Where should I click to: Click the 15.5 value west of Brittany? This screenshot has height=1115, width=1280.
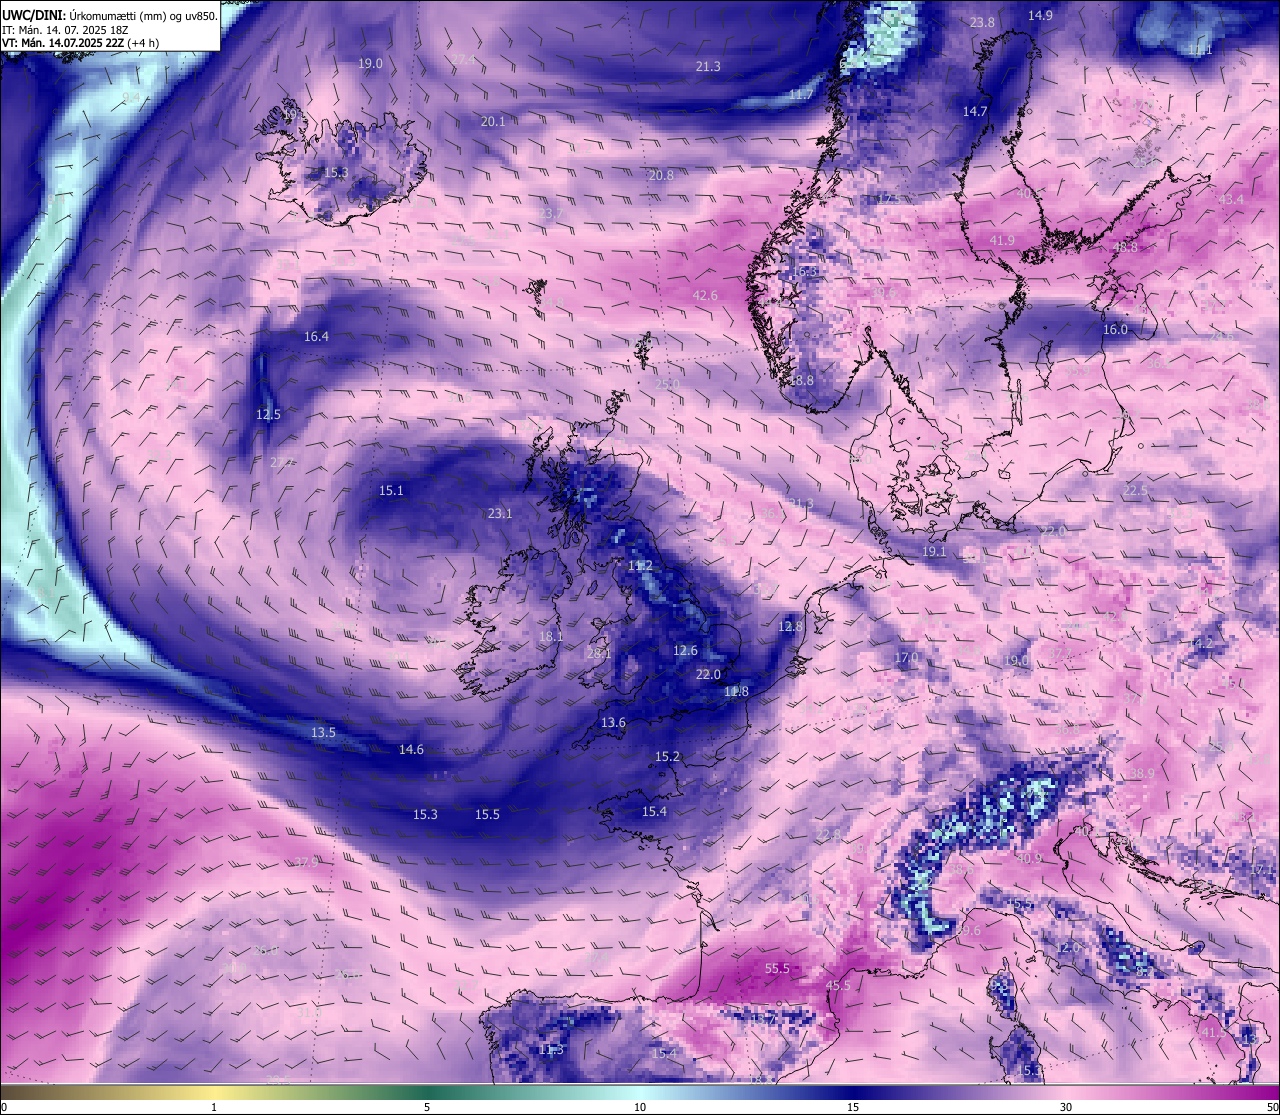click(x=487, y=815)
